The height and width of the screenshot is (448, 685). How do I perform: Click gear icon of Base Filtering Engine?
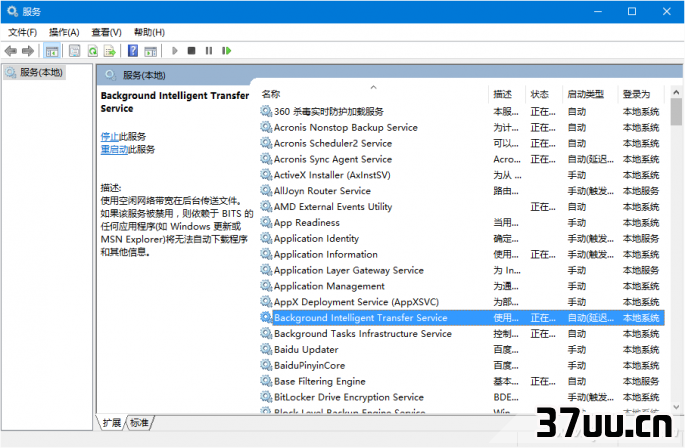(266, 381)
